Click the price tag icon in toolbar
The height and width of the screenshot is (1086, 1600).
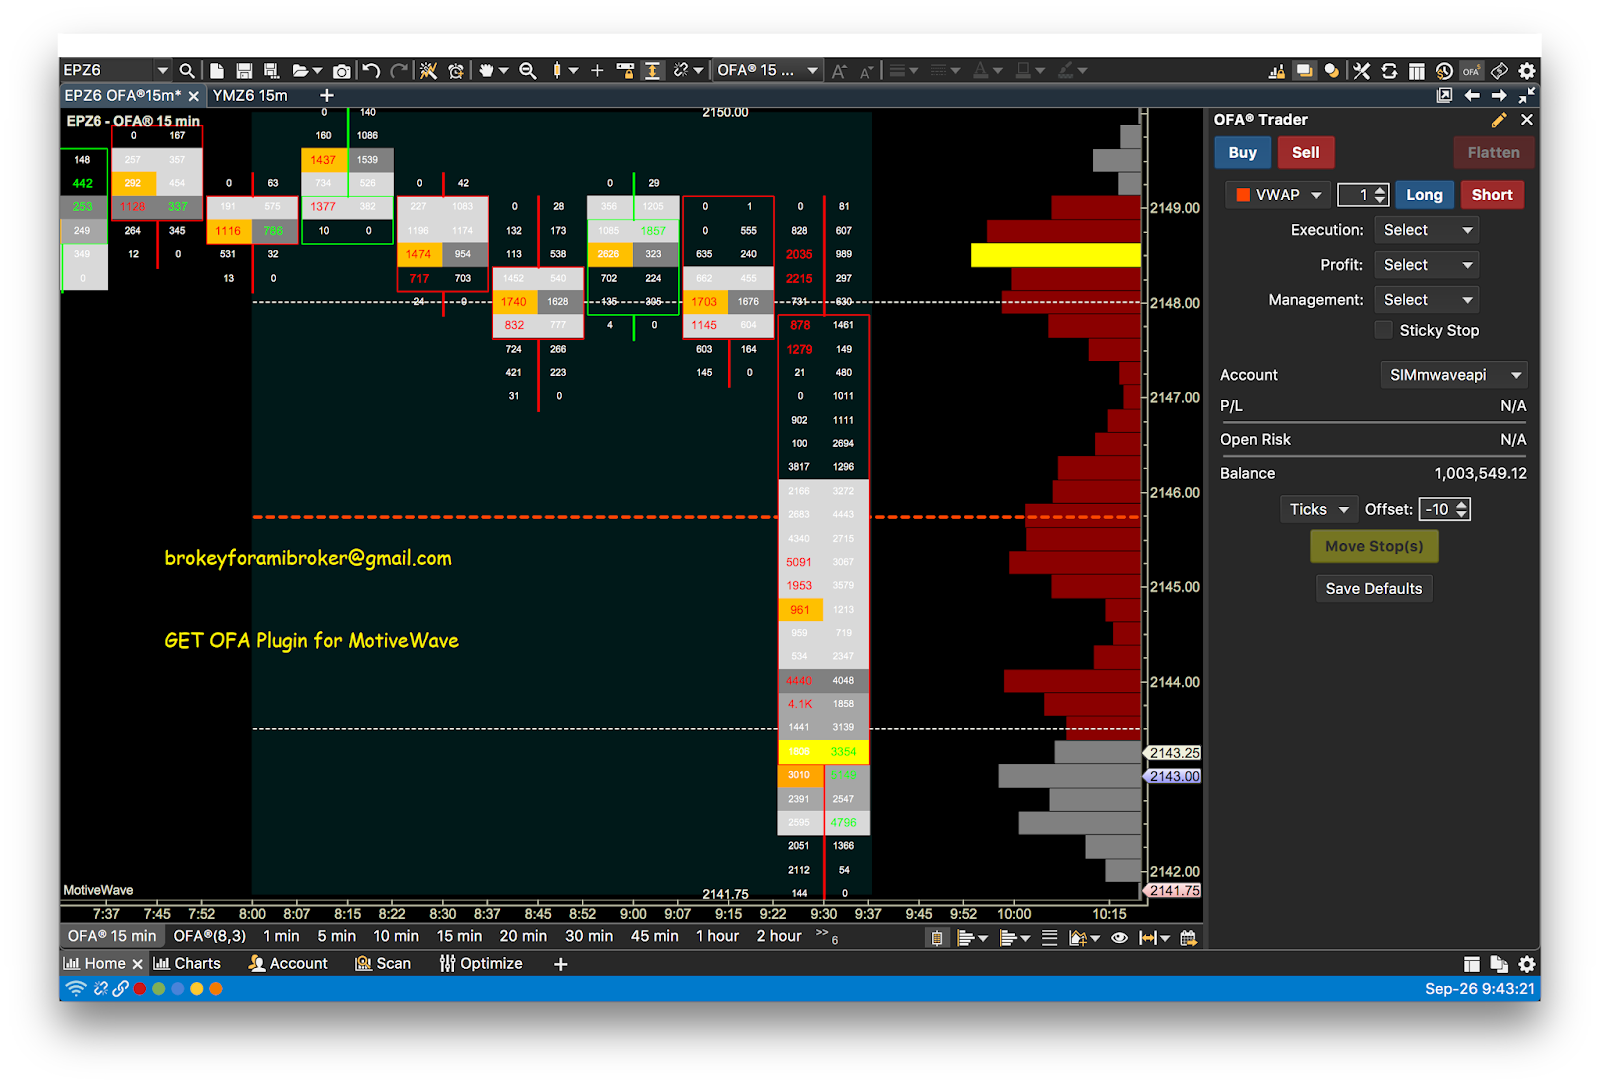coord(1499,70)
